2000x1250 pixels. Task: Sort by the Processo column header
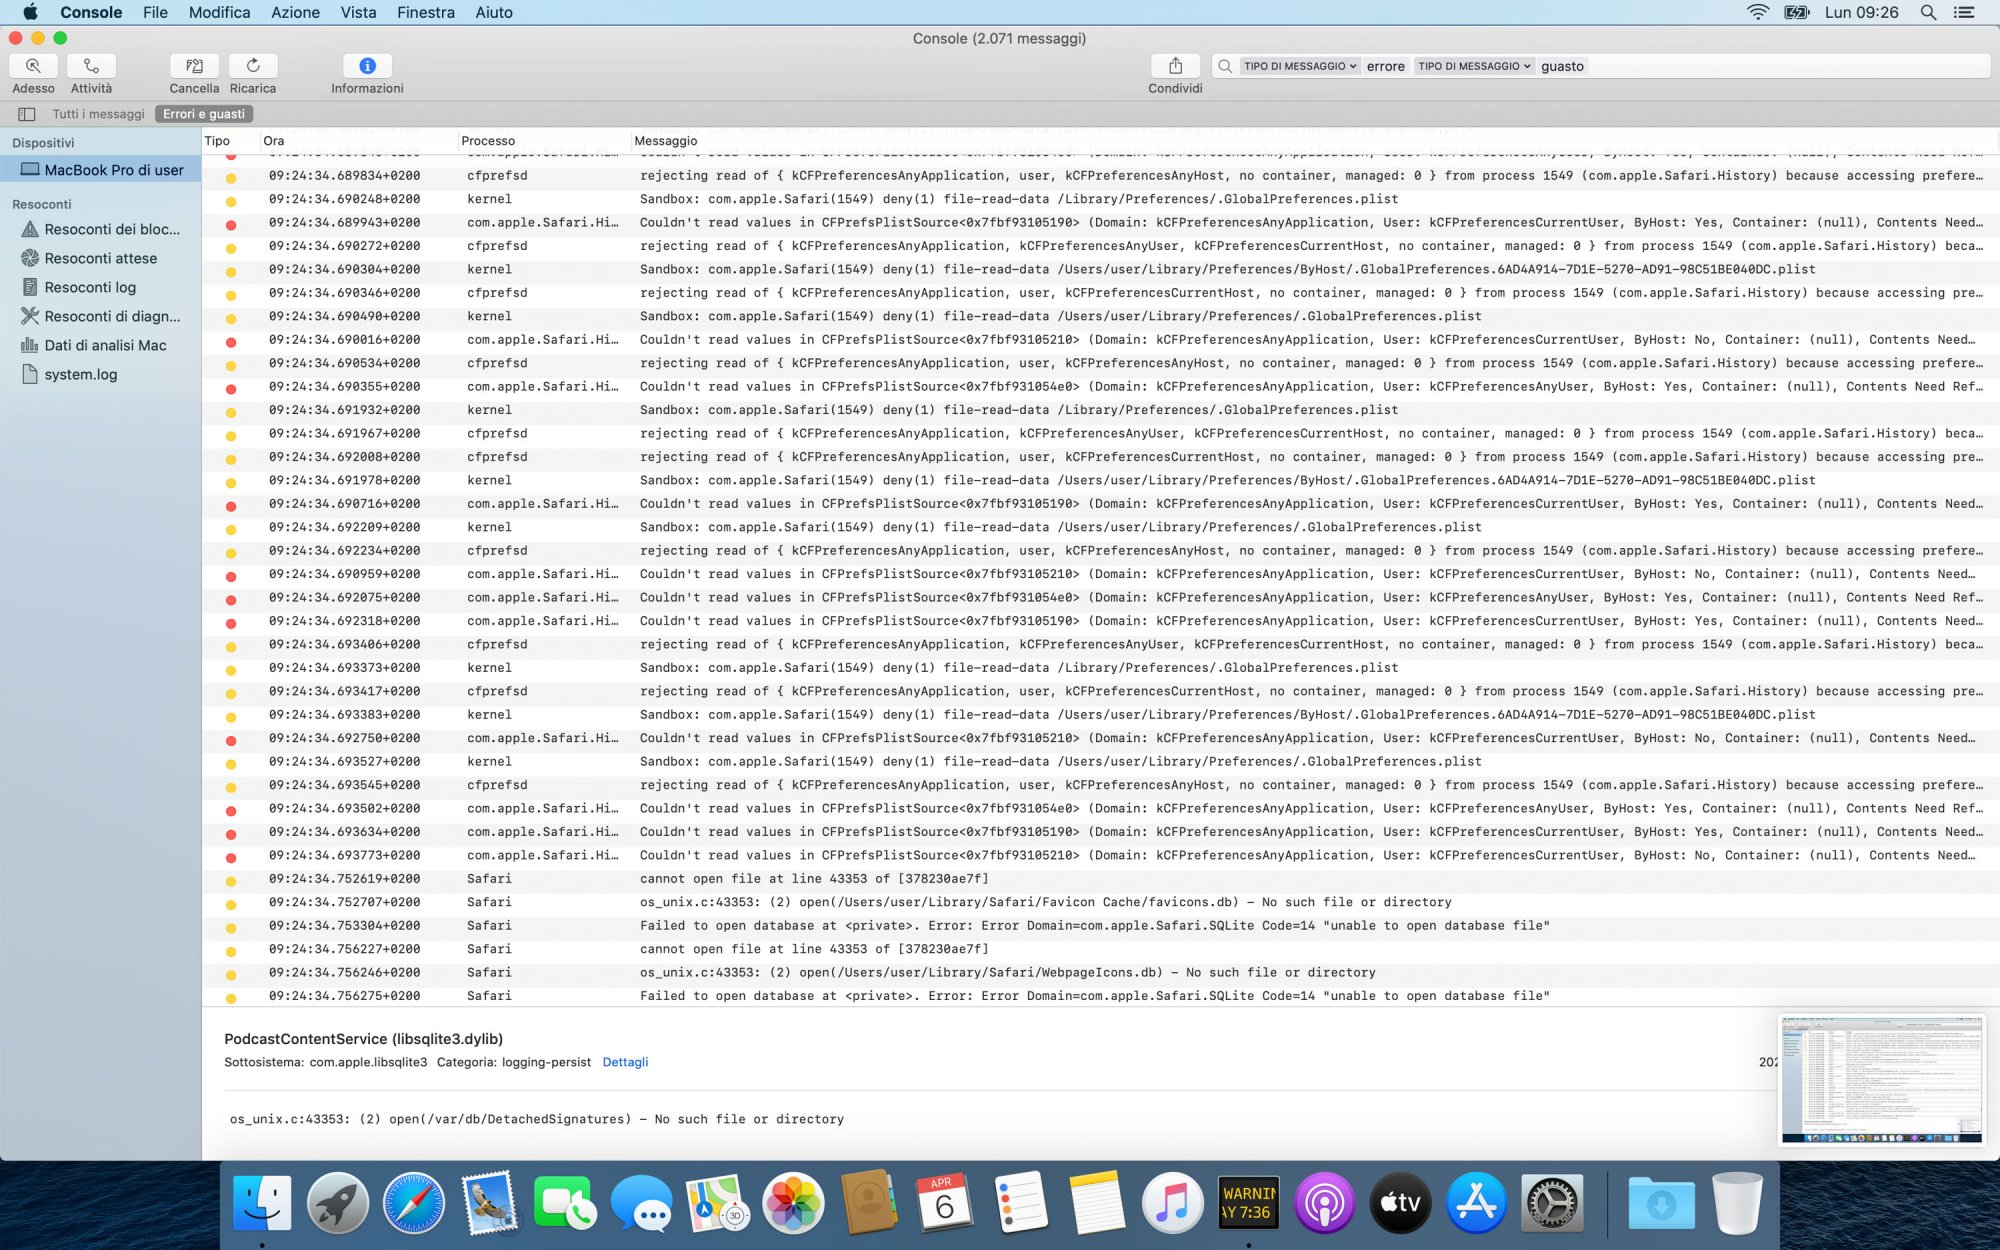click(x=543, y=141)
